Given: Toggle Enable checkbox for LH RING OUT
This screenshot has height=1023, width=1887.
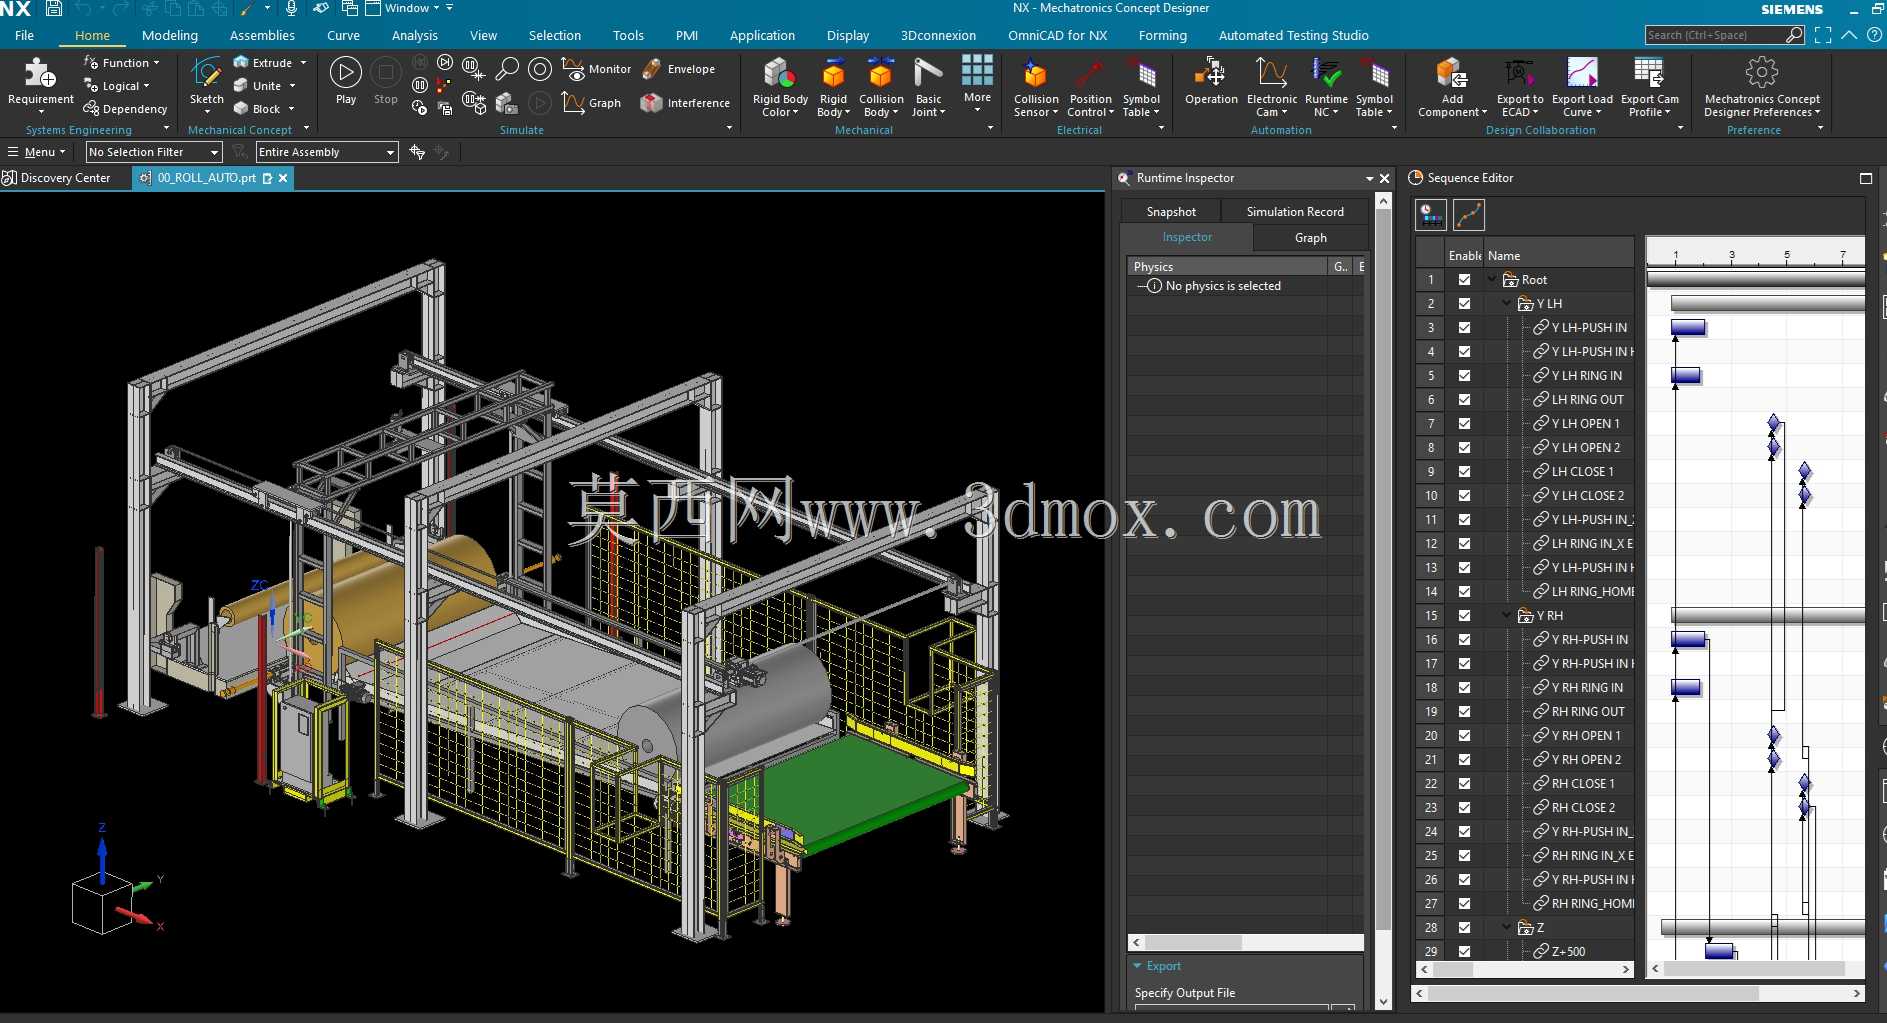Looking at the screenshot, I should 1464,400.
